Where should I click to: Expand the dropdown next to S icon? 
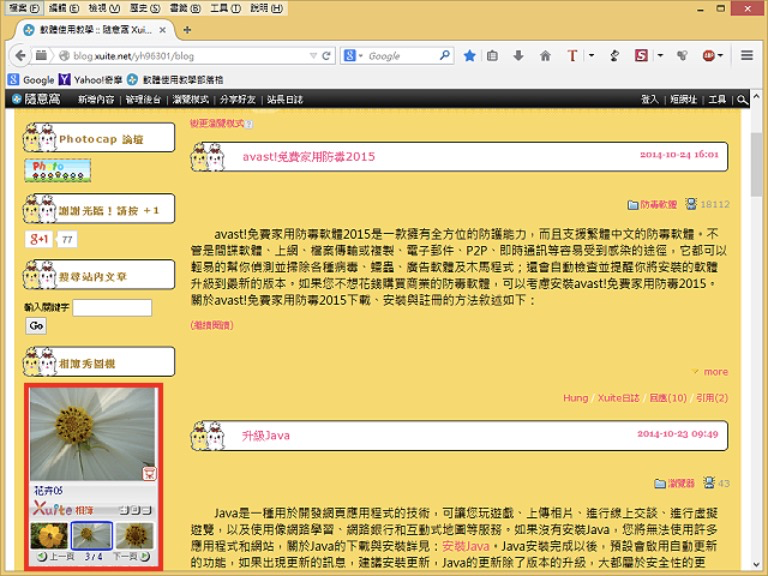660,55
